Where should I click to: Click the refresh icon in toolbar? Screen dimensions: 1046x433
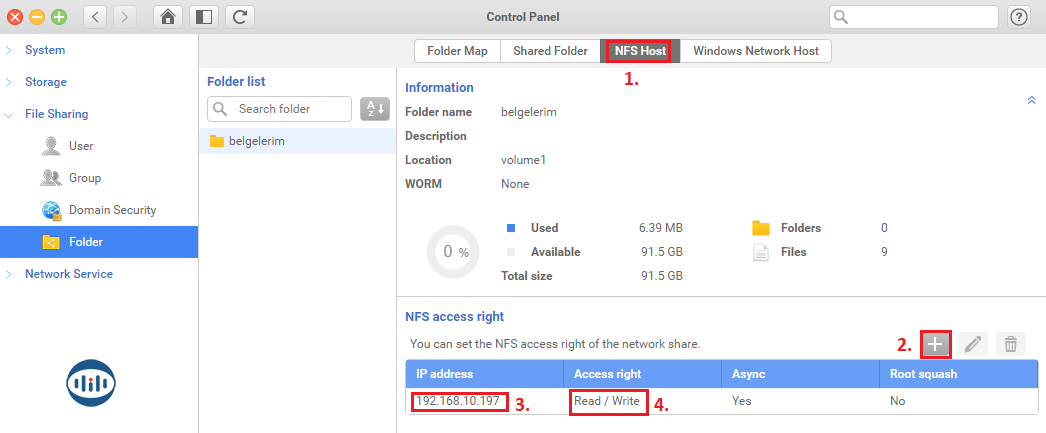238,17
